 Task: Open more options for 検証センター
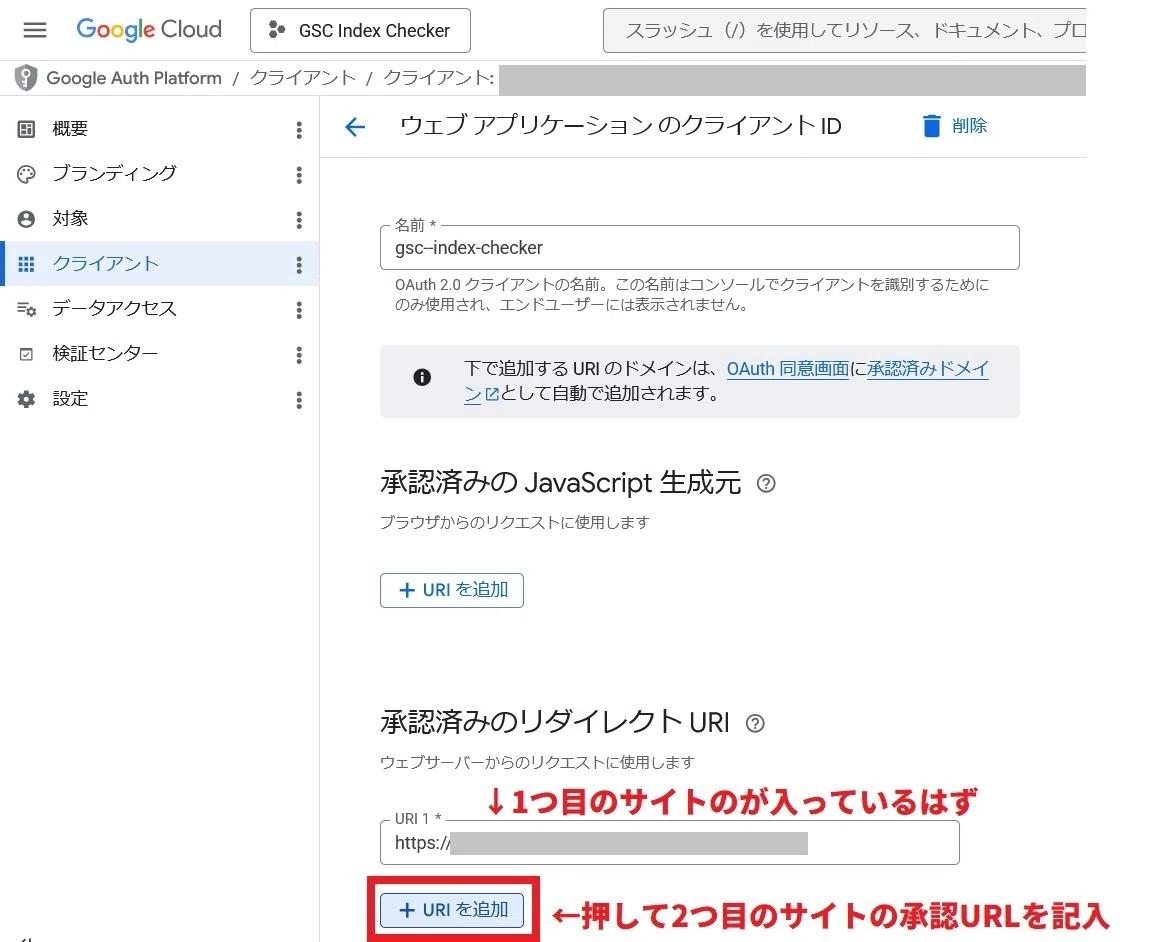coord(299,355)
